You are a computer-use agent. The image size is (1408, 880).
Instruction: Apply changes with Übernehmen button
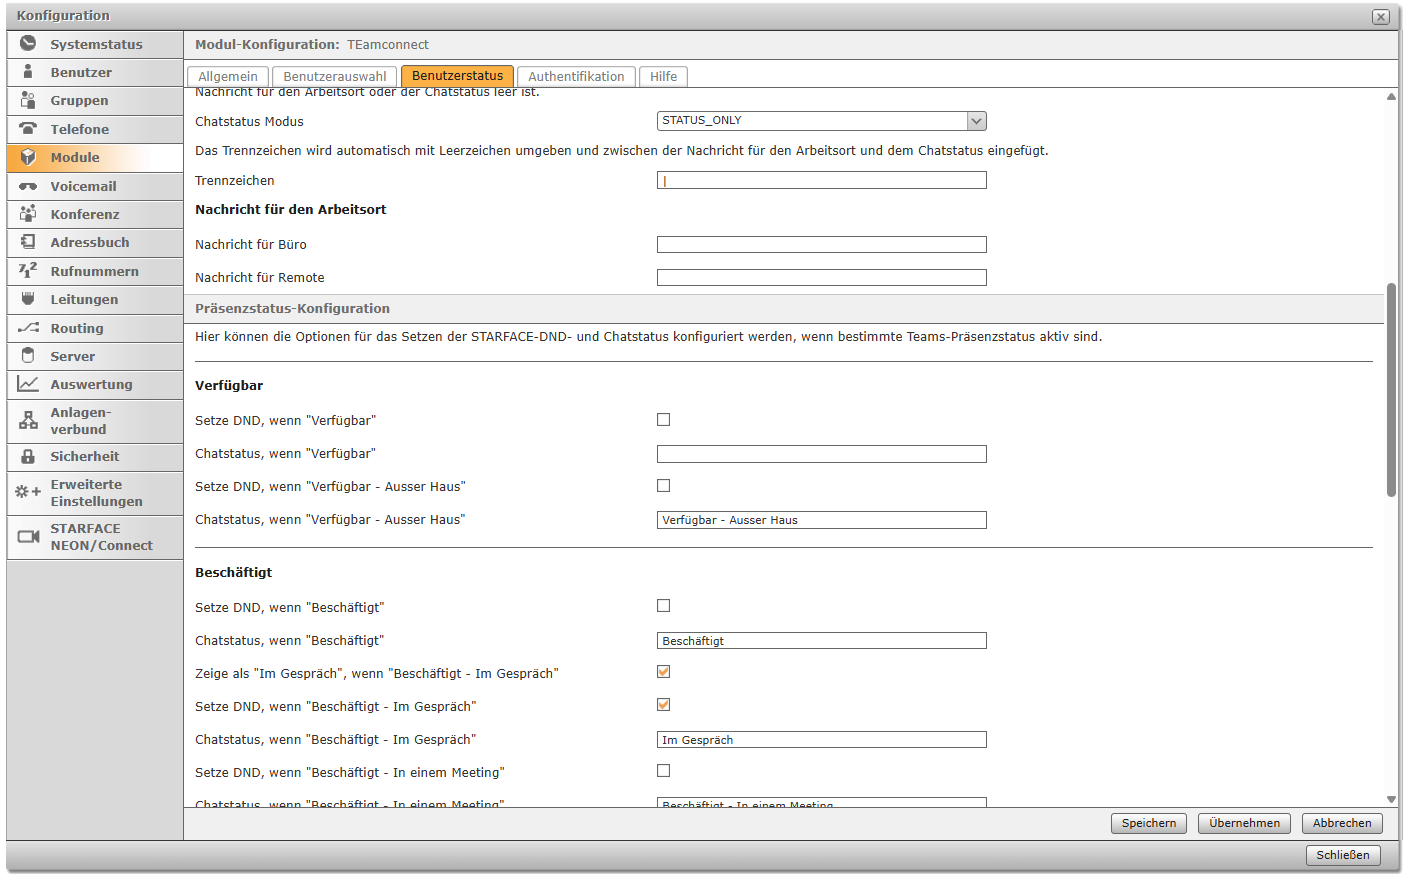[1244, 823]
